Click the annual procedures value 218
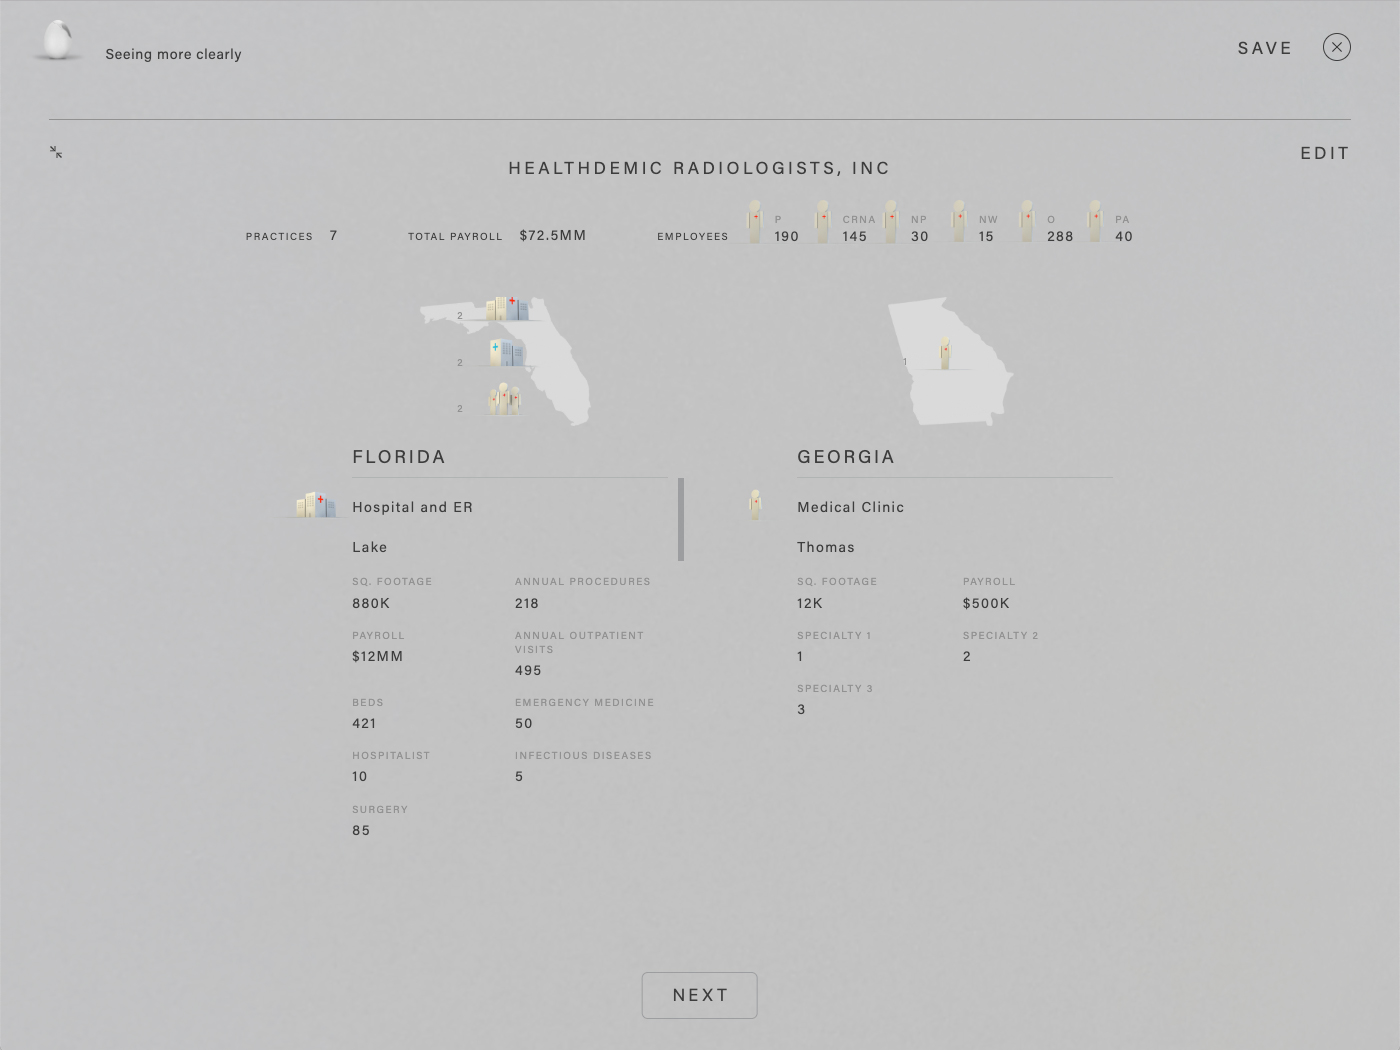 527,603
